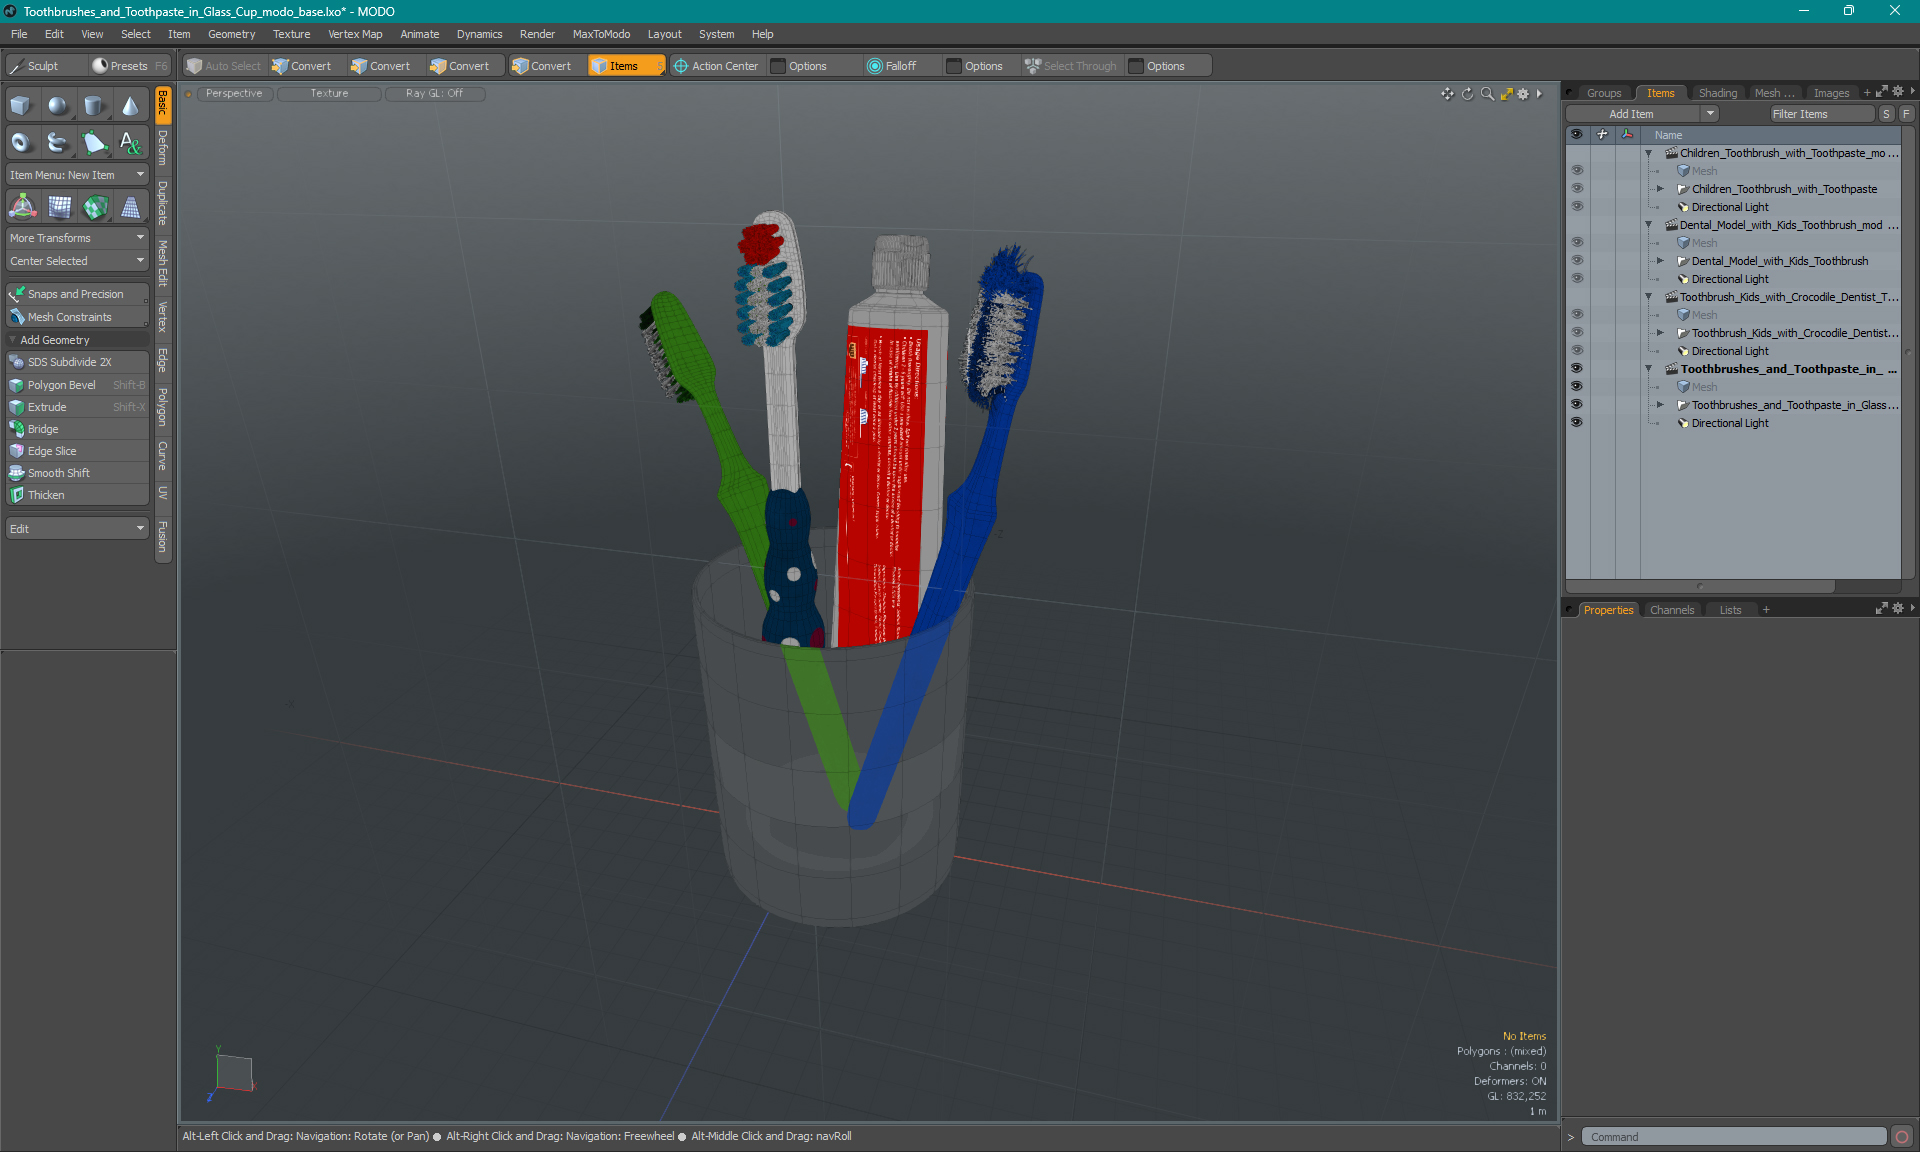Select the Torus primitive tool
This screenshot has height=1152, width=1920.
tap(21, 143)
